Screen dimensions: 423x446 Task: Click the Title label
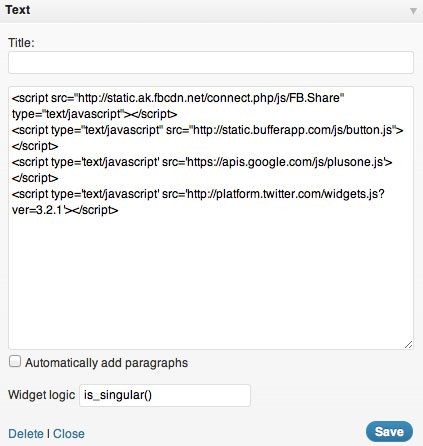(x=21, y=43)
